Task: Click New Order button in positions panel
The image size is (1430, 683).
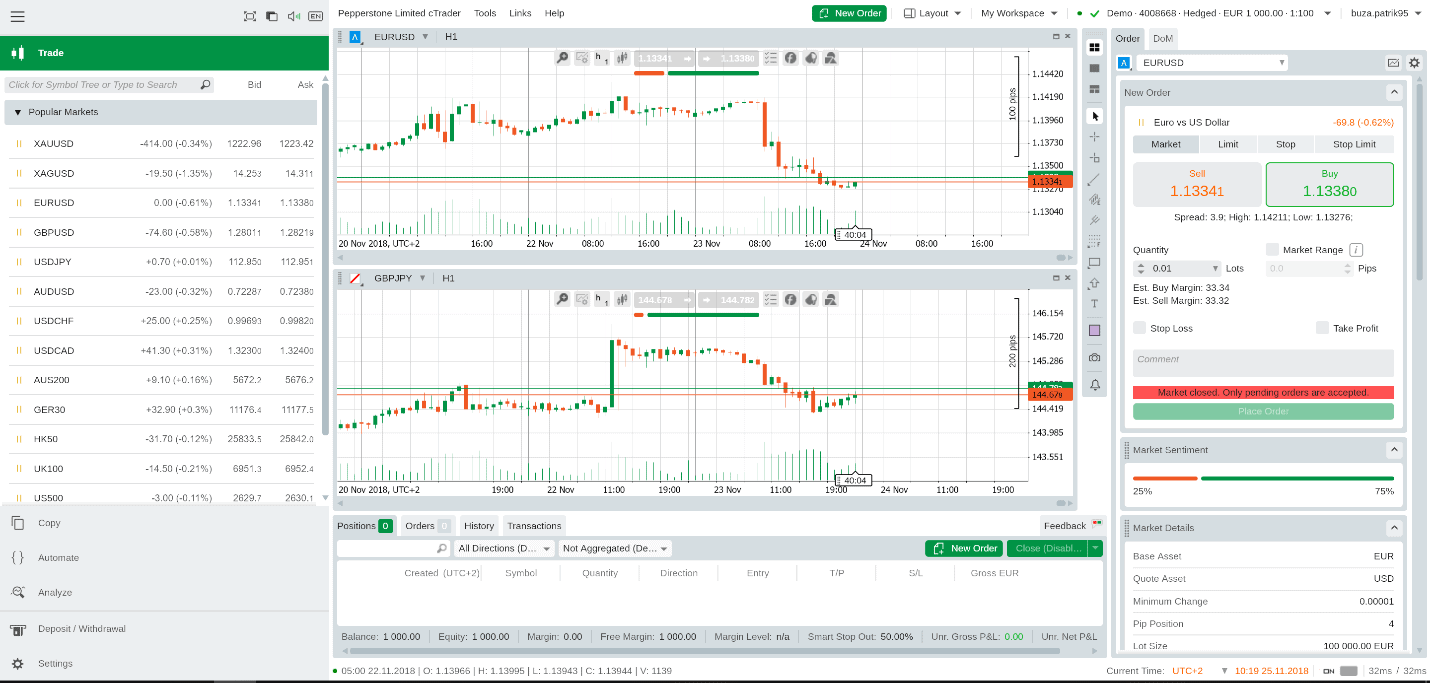Action: (964, 548)
